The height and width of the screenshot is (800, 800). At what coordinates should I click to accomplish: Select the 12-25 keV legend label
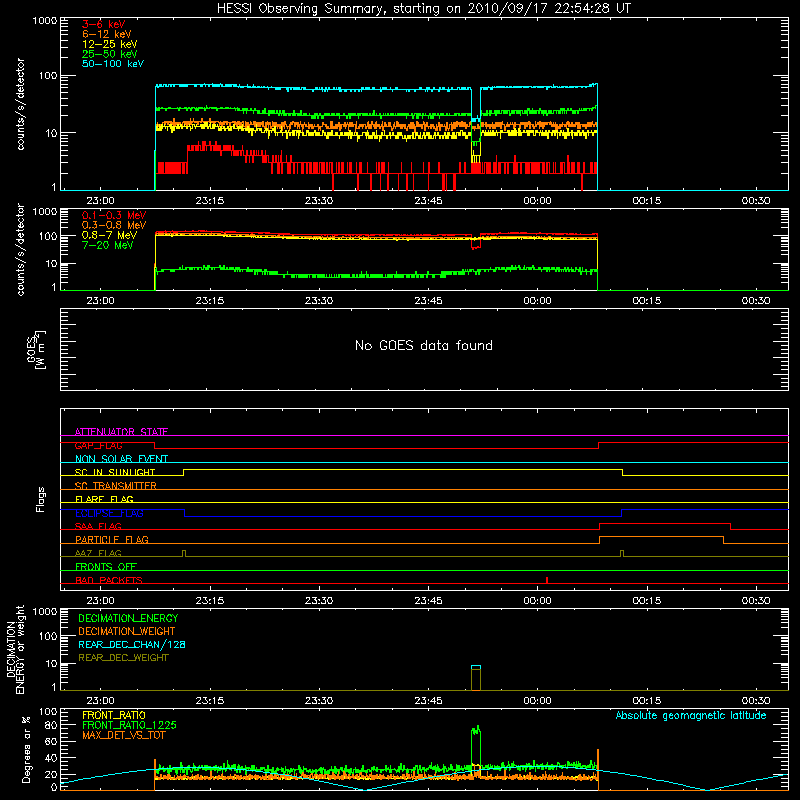pyautogui.click(x=110, y=44)
